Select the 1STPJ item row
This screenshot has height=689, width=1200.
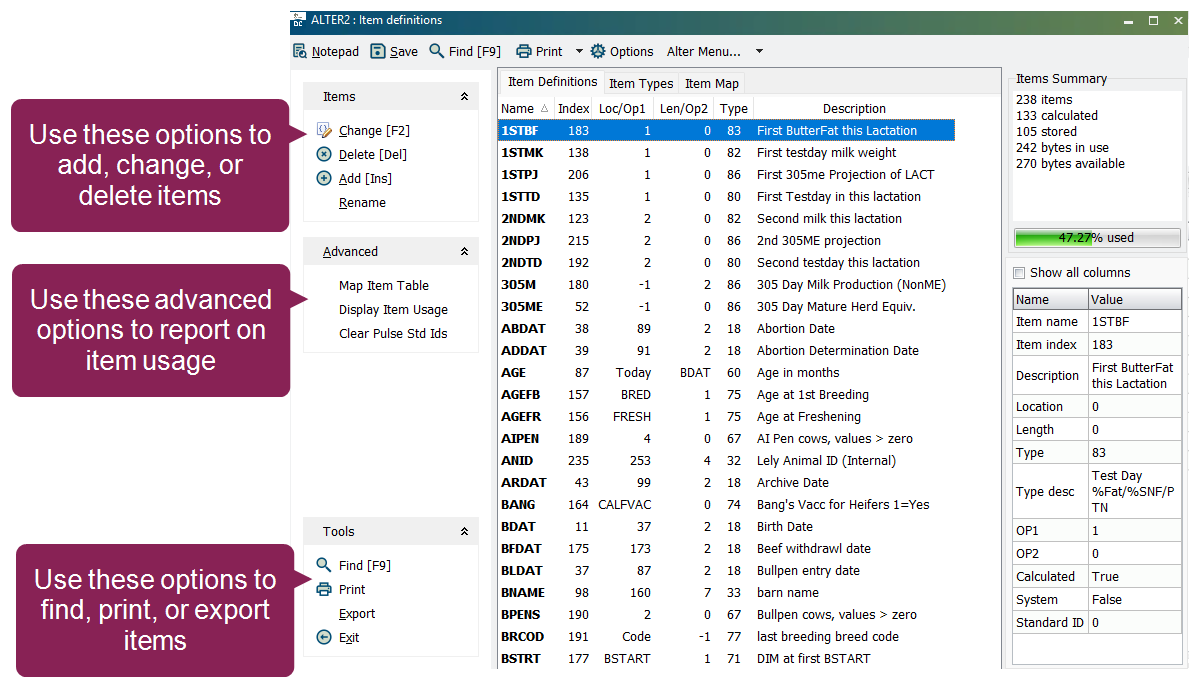pos(727,174)
